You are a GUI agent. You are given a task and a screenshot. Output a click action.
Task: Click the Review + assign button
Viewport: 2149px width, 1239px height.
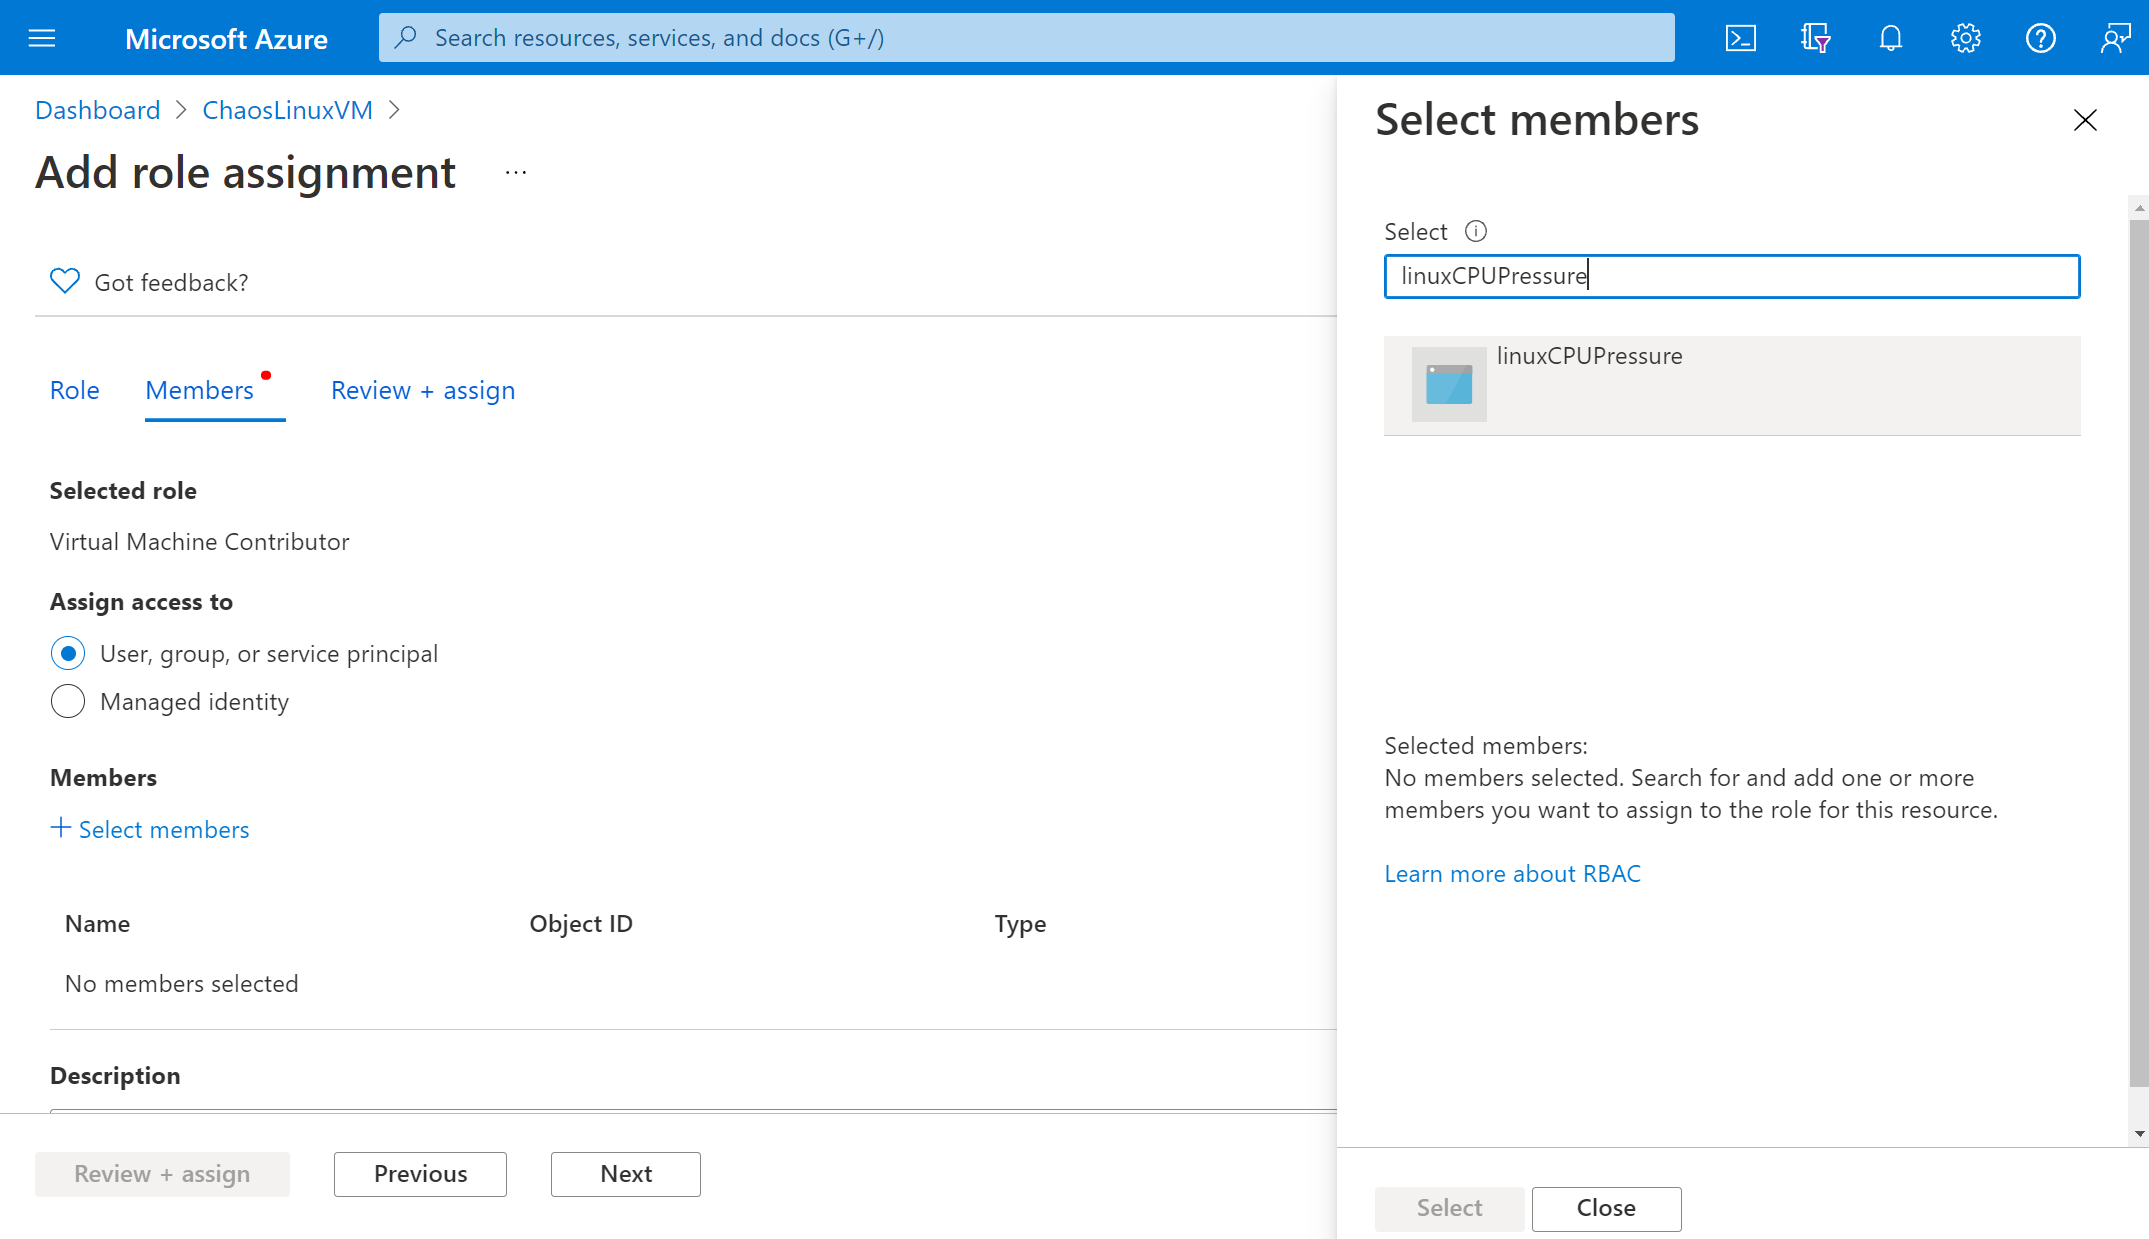click(x=162, y=1174)
